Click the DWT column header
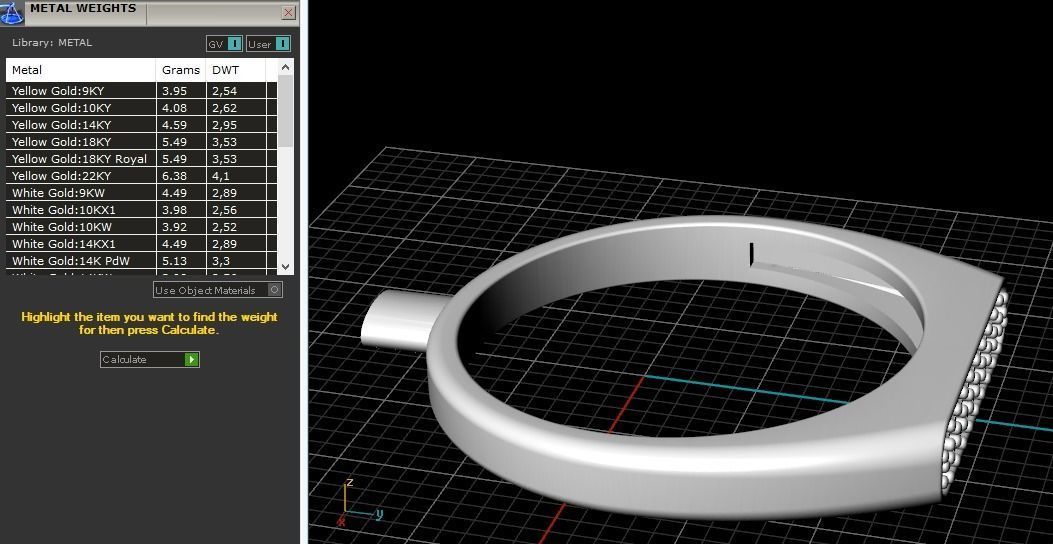 [x=236, y=70]
